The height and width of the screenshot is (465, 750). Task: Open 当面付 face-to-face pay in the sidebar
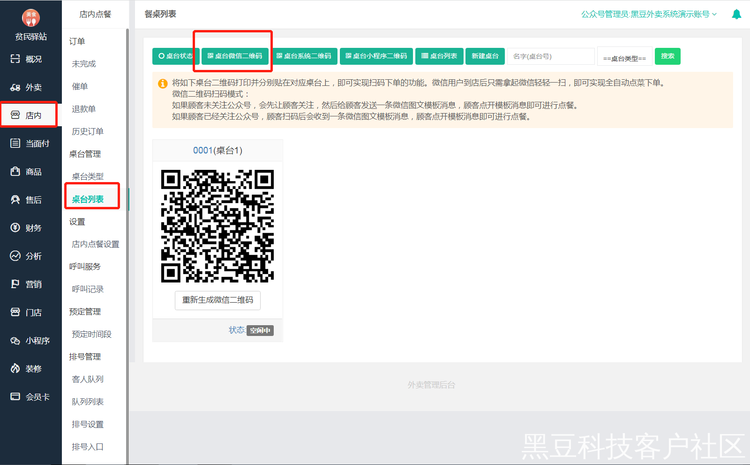click(30, 143)
